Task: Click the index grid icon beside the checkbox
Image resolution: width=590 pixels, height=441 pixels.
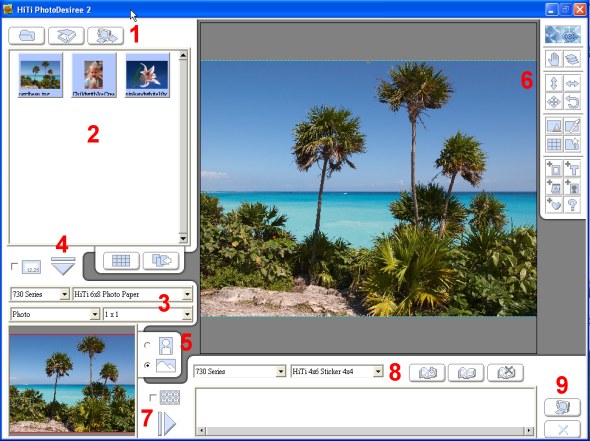Action: (x=170, y=397)
